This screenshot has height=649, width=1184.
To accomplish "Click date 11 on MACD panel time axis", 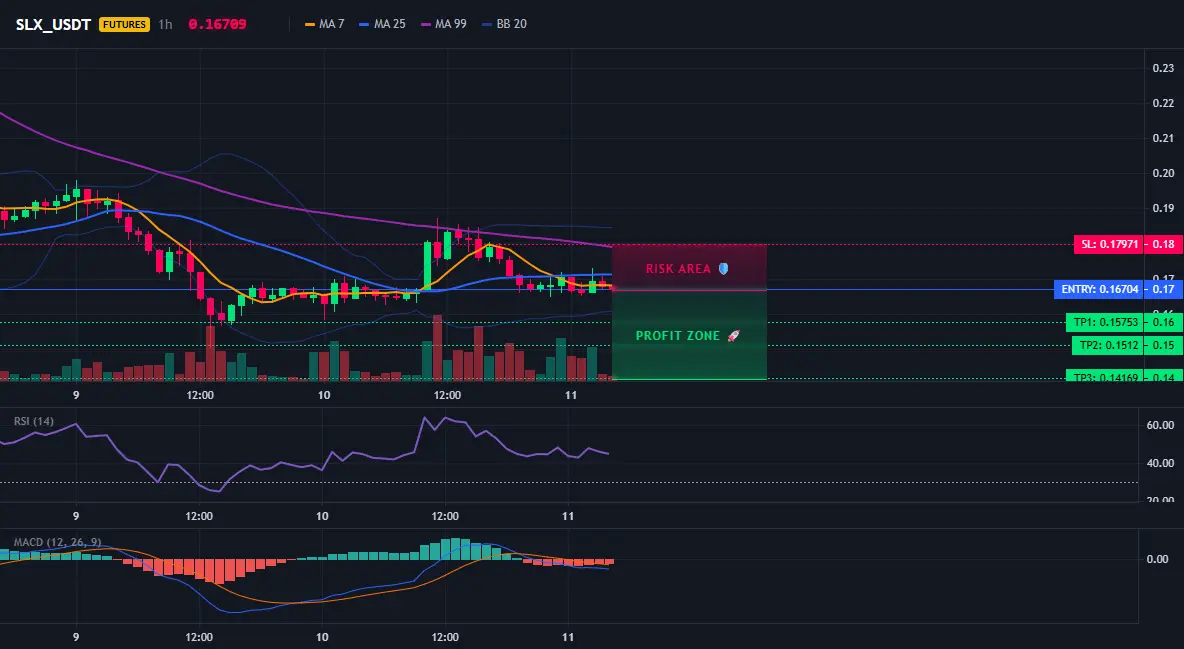I will coord(569,637).
